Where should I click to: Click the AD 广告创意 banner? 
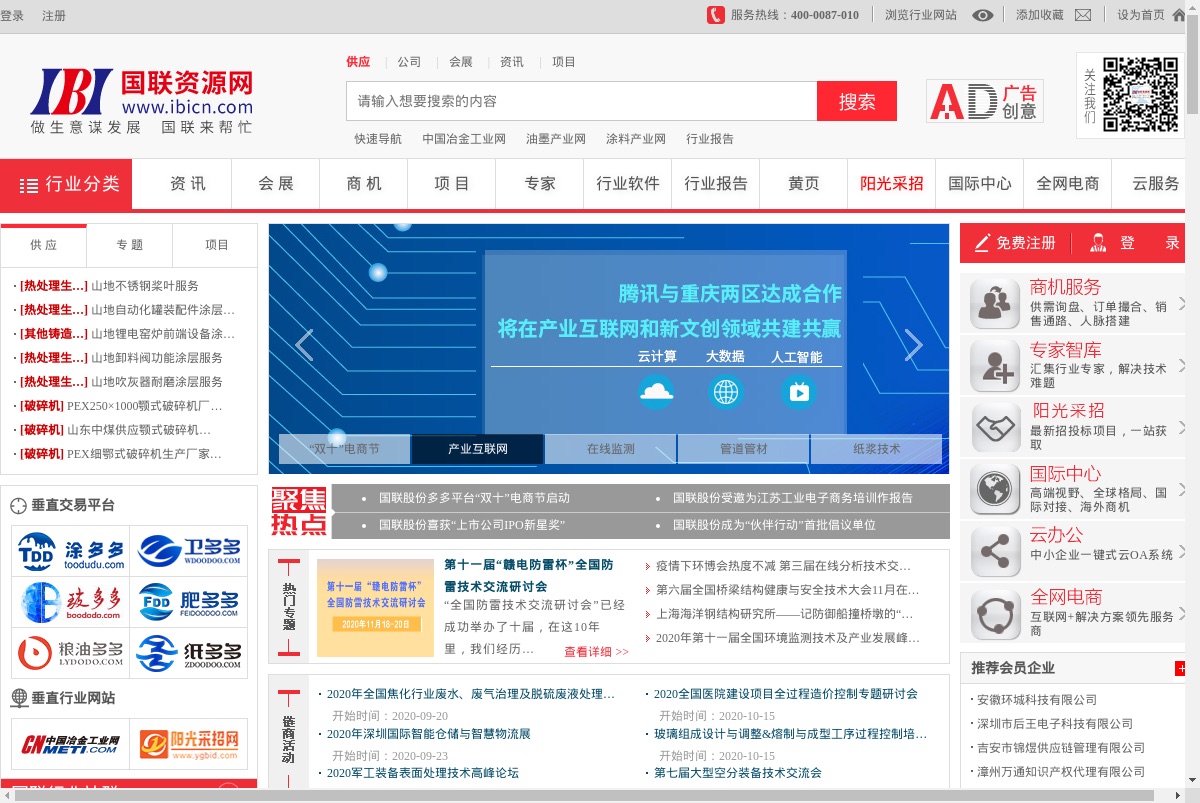(x=985, y=101)
